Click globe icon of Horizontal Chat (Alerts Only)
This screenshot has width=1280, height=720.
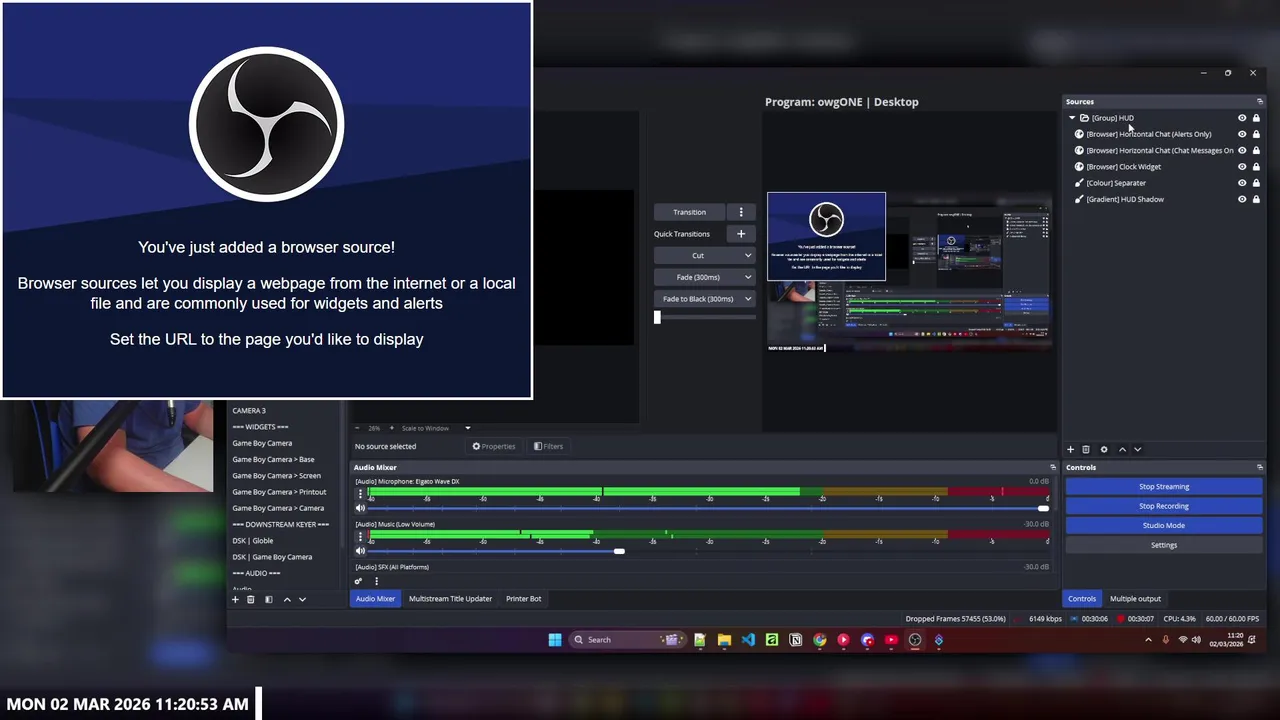pos(1079,134)
